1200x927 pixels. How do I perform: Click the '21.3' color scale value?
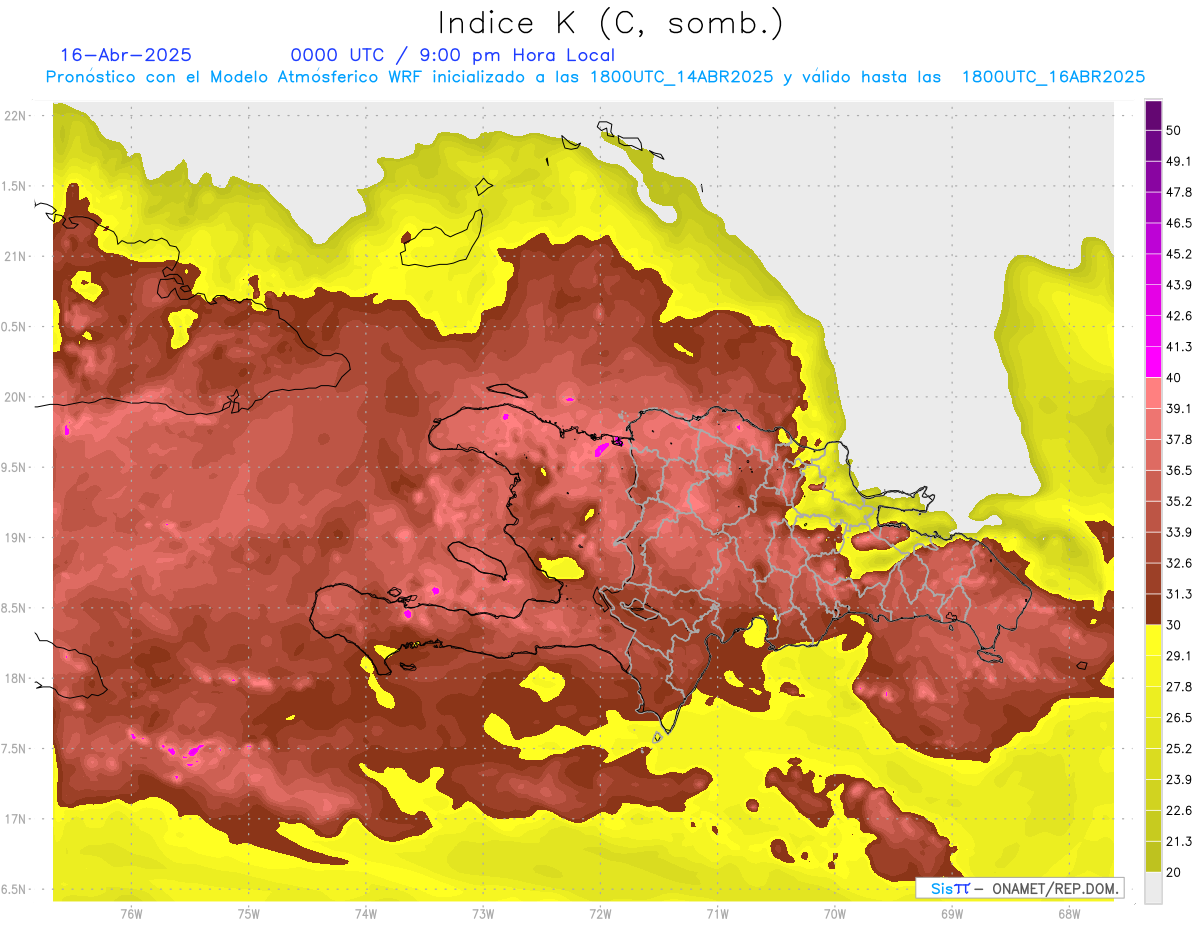[1179, 841]
